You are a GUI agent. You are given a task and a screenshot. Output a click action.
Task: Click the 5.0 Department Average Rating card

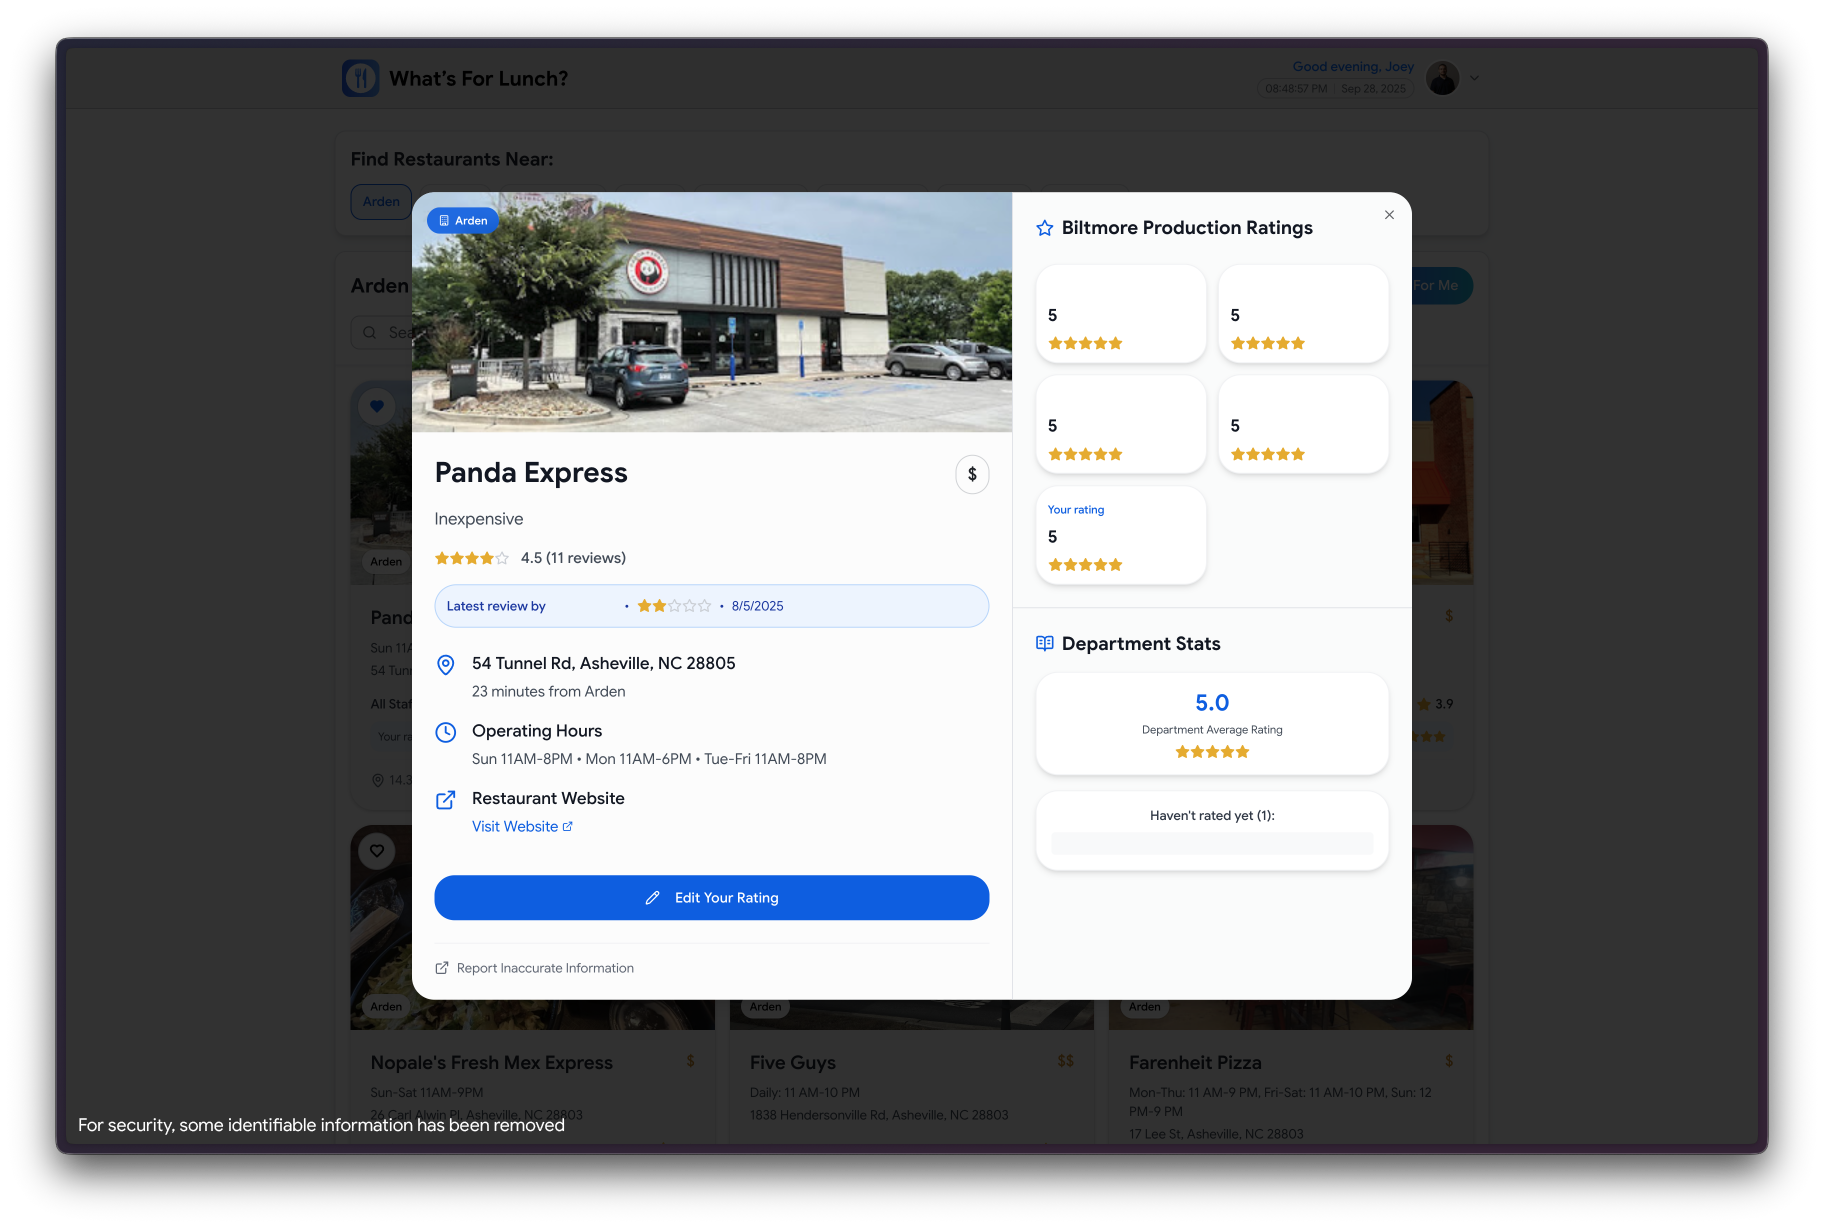(x=1212, y=724)
